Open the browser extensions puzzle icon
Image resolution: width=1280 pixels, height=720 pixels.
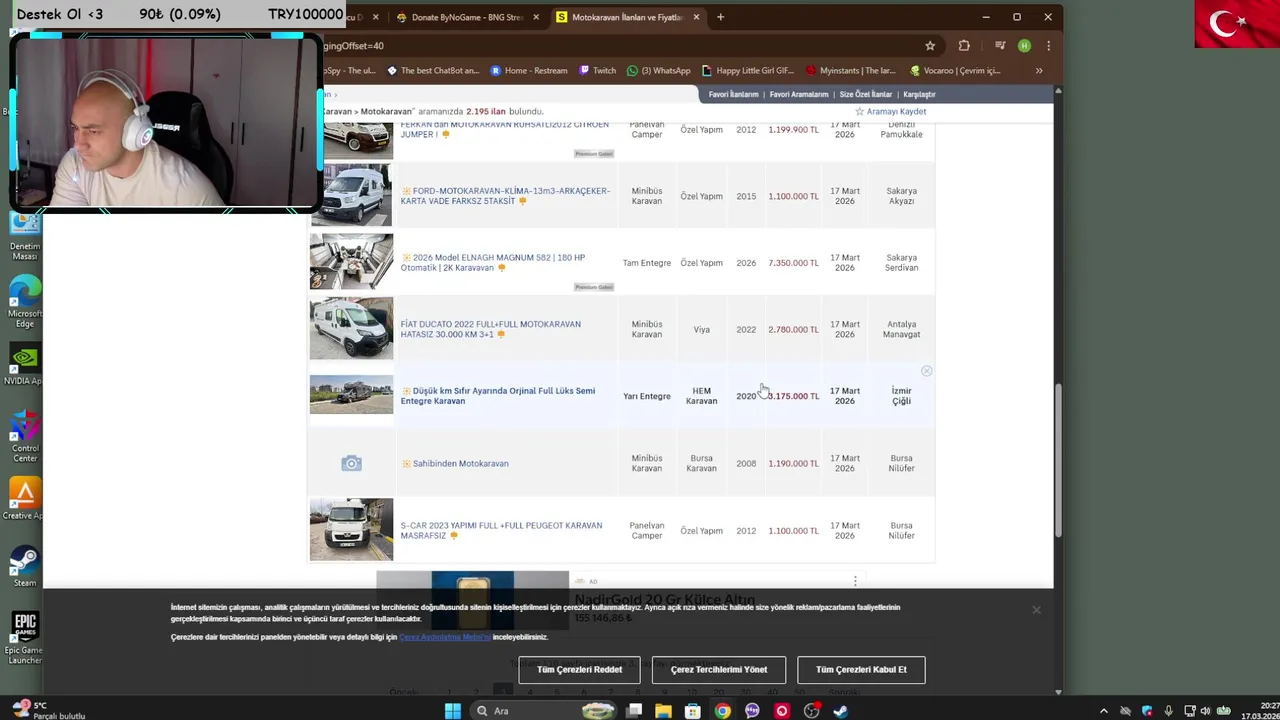pos(964,46)
